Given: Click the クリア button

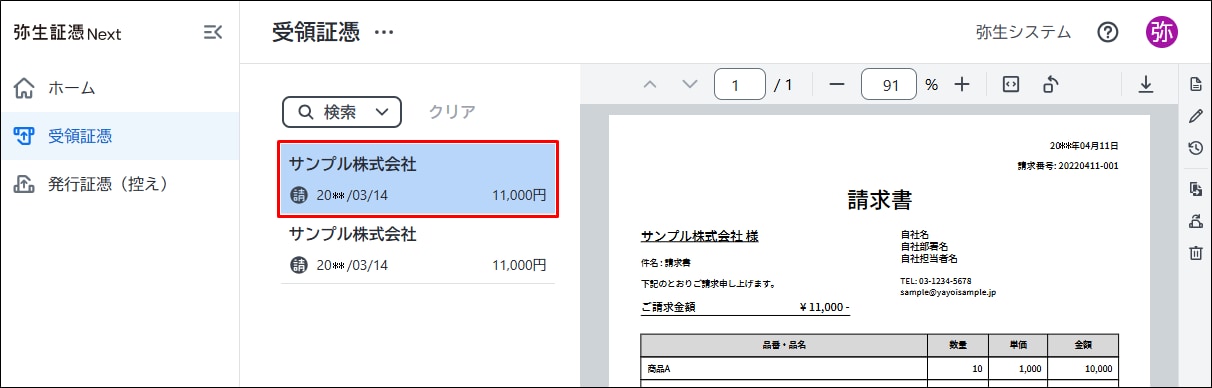Looking at the screenshot, I should 451,112.
